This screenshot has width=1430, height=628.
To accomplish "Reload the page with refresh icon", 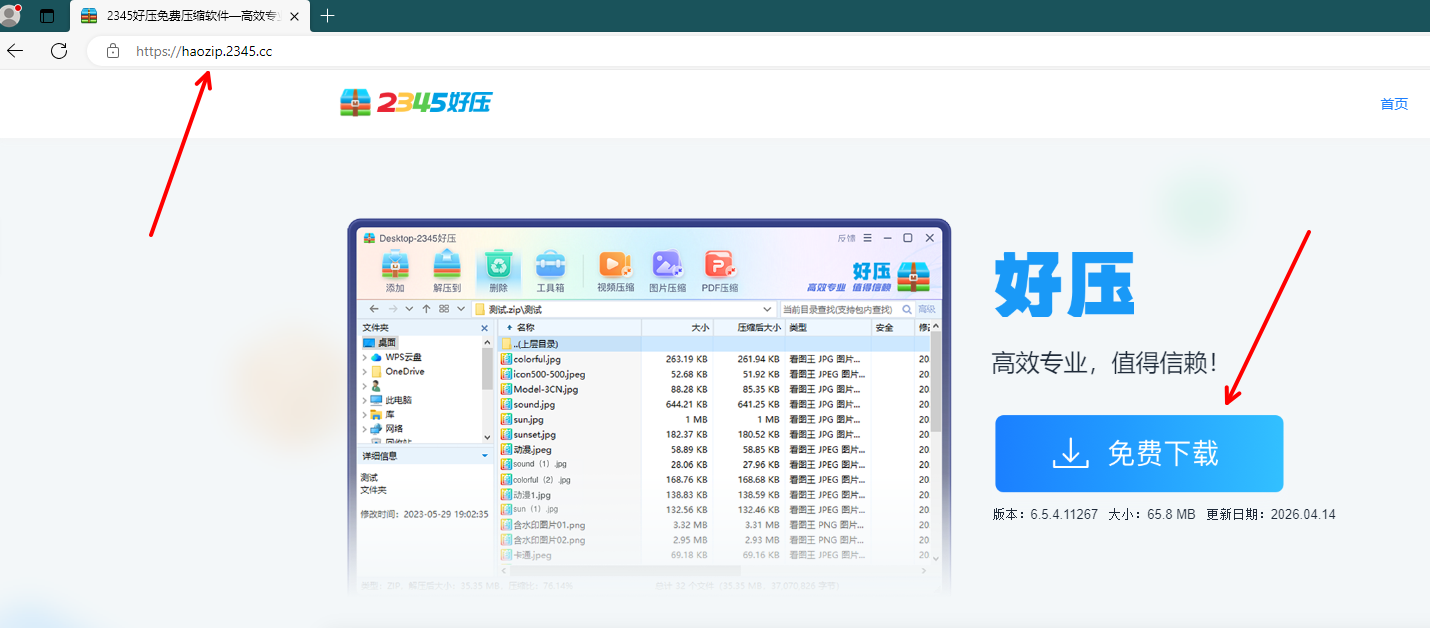I will [59, 50].
